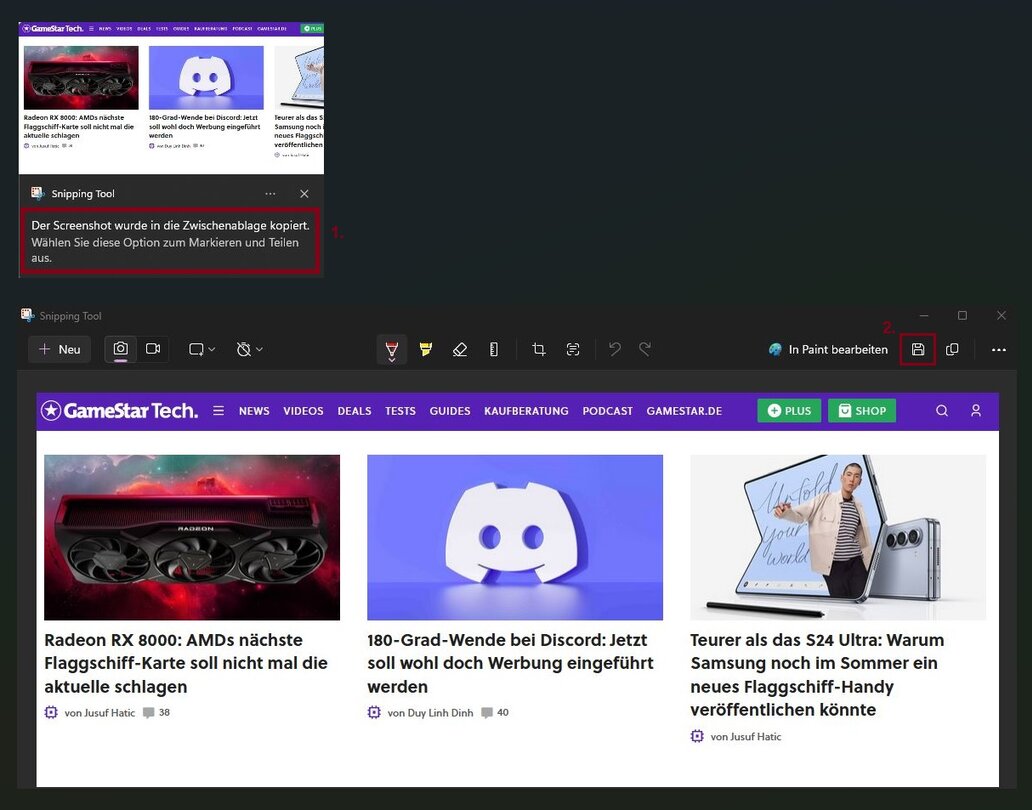Click the search magnifier icon in the purple header
This screenshot has width=1032, height=810.
[x=942, y=411]
